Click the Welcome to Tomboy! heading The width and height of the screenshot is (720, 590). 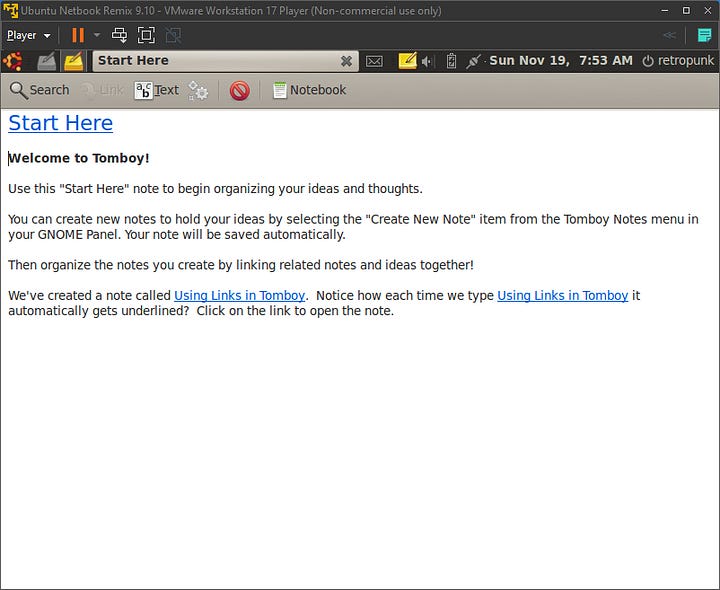(79, 158)
